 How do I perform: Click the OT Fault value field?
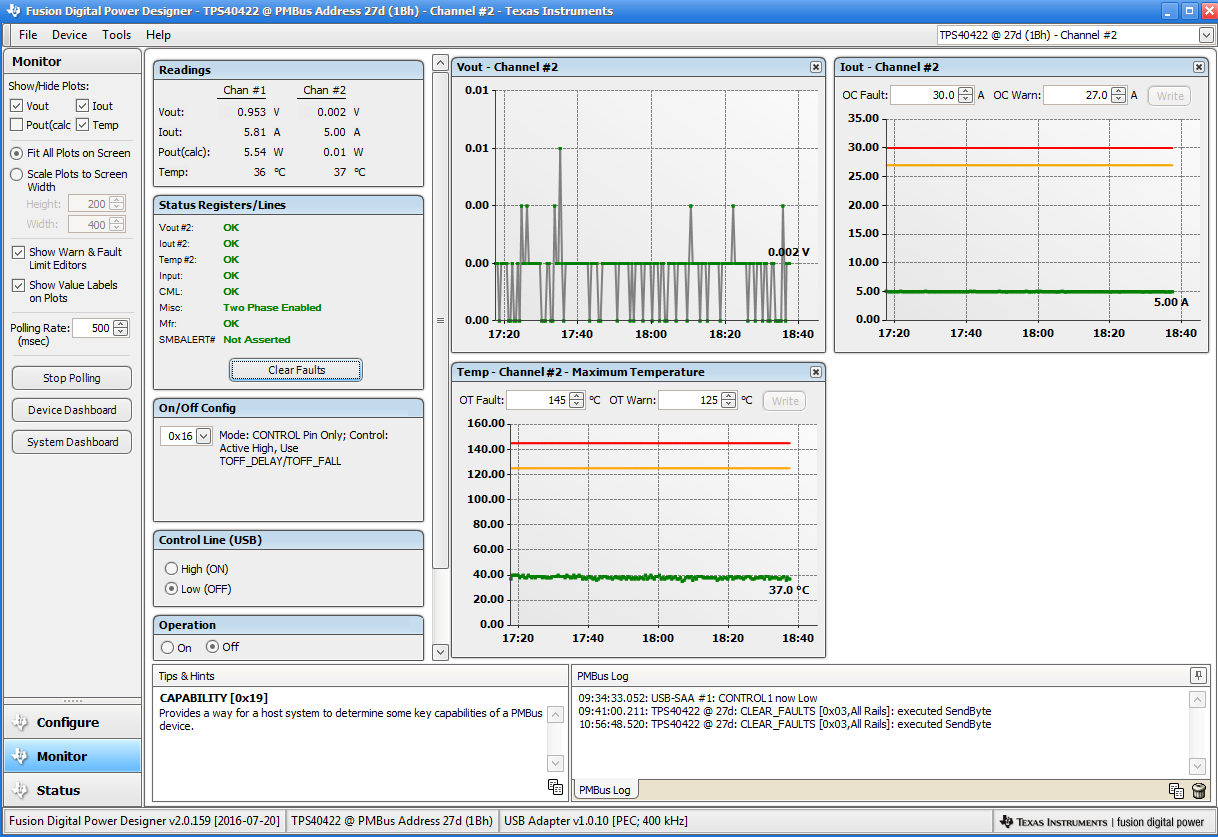pos(537,400)
